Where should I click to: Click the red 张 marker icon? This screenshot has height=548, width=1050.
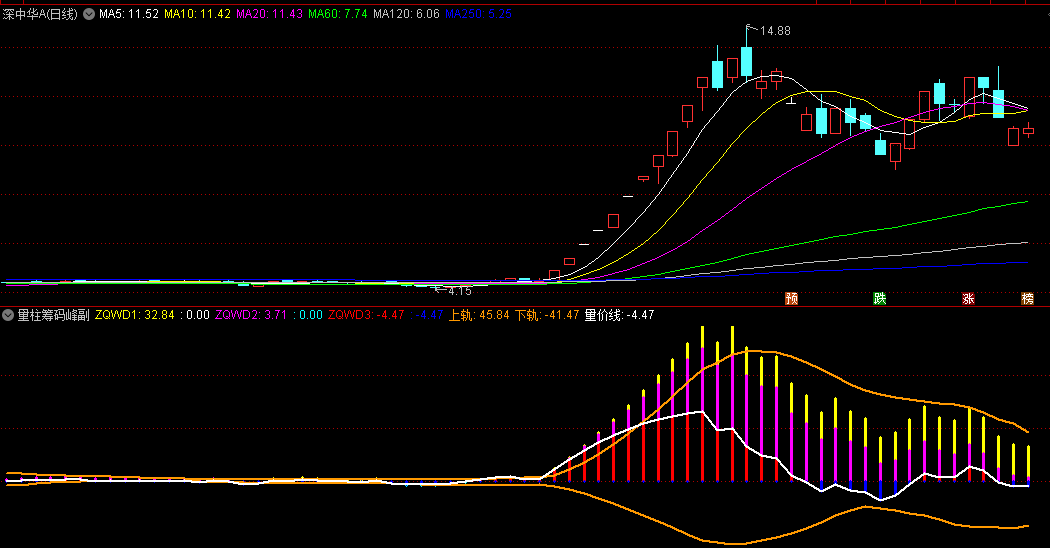(968, 298)
